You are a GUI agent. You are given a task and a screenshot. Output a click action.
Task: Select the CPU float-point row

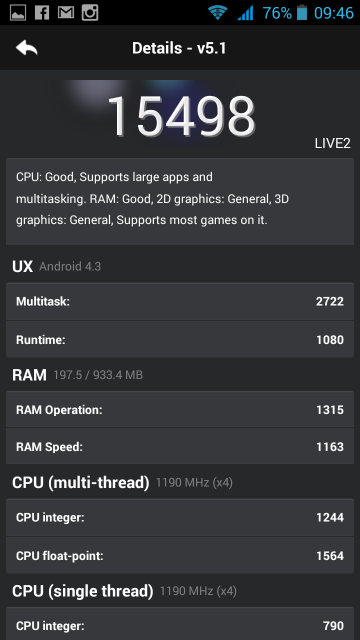(x=180, y=556)
